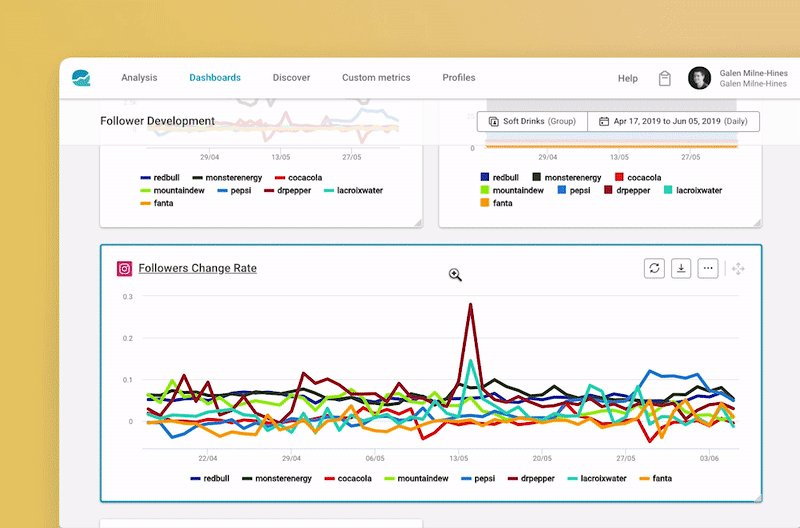The height and width of the screenshot is (528, 800).
Task: Click pepsi square swatch in right chart legend
Action: [x=562, y=190]
